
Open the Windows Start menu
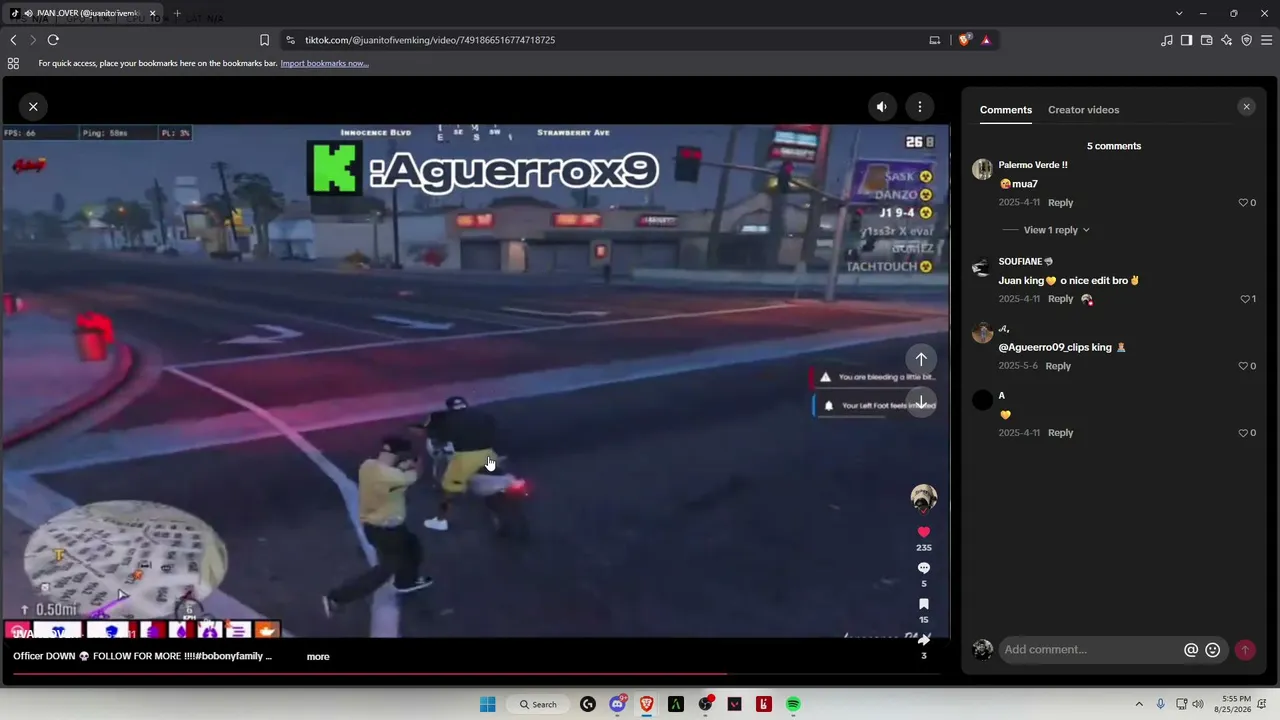pyautogui.click(x=488, y=704)
